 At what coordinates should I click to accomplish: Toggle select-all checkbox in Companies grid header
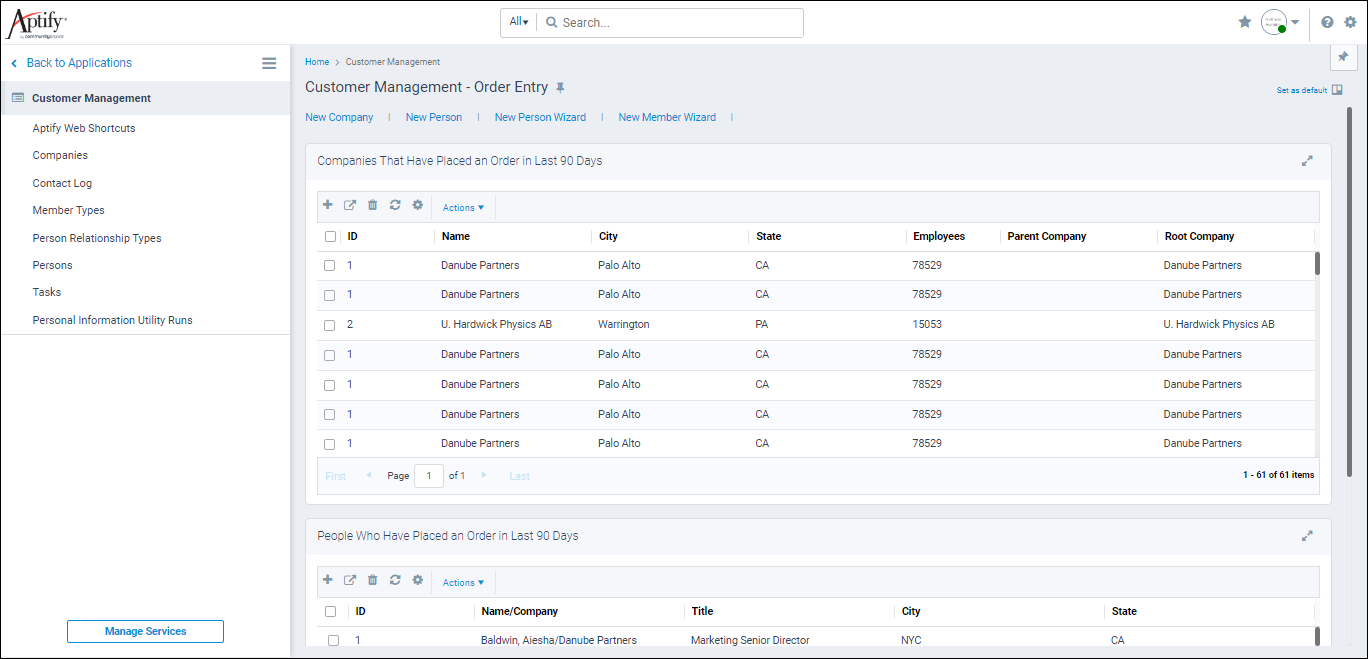tap(331, 237)
